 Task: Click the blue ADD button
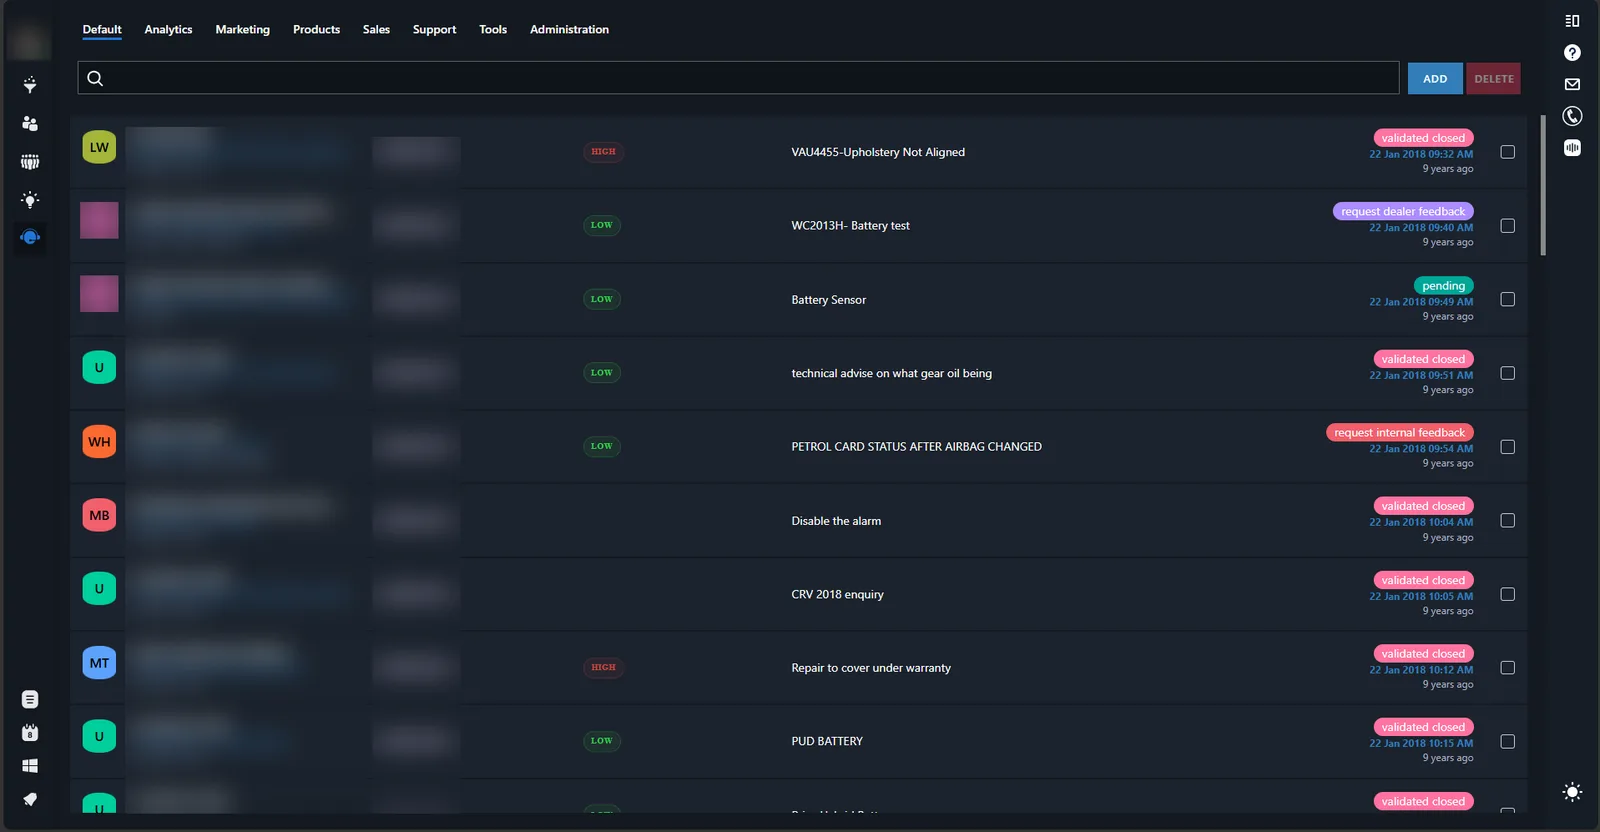click(1435, 78)
